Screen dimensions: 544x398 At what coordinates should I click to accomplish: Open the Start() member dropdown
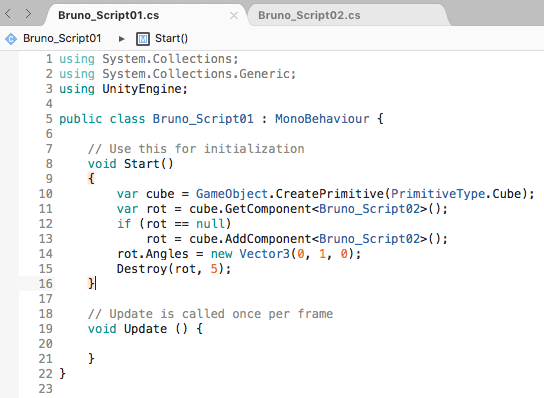(x=171, y=38)
